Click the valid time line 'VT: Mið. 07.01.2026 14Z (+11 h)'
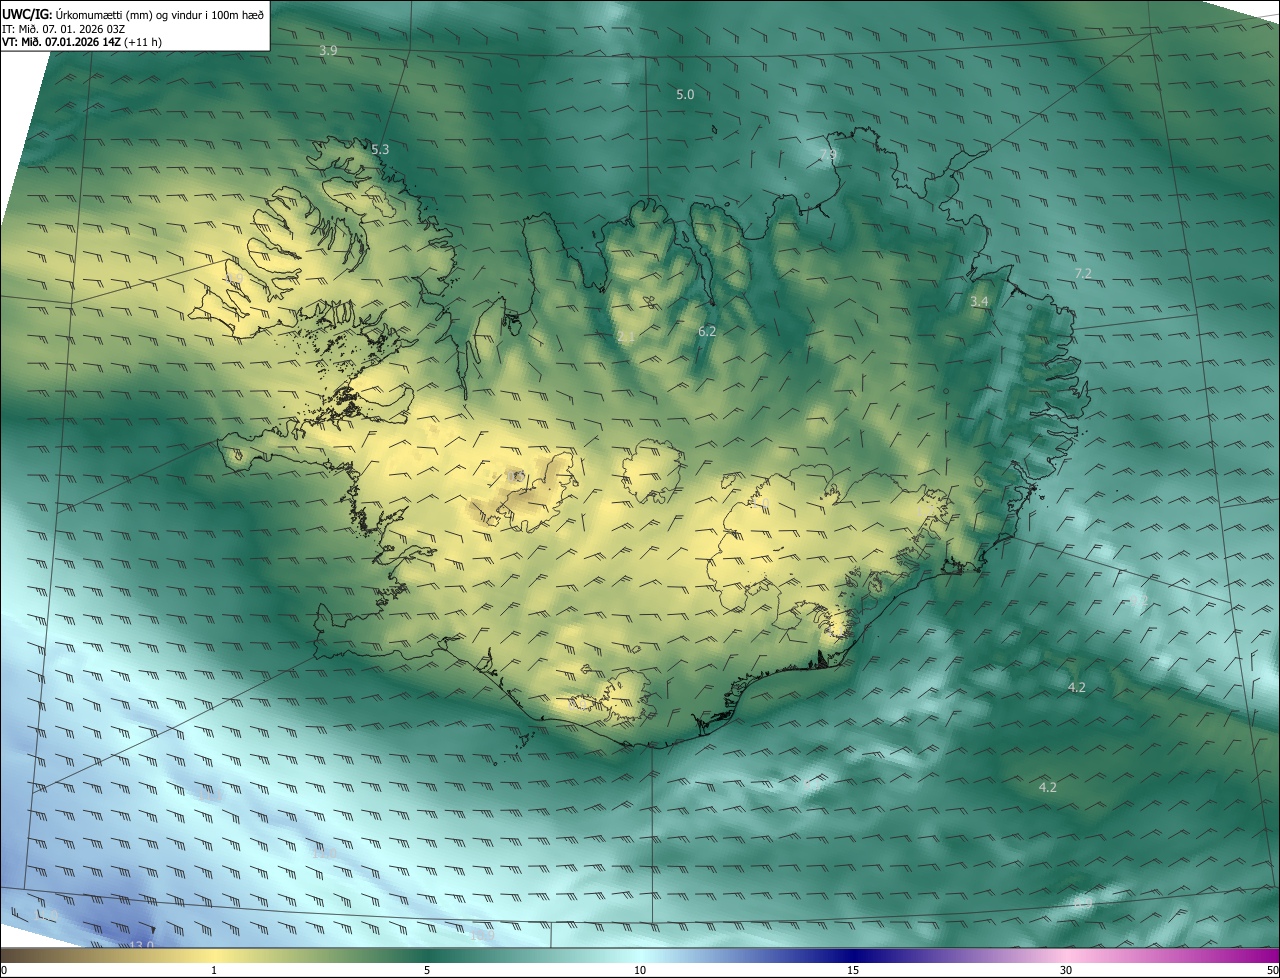The height and width of the screenshot is (978, 1280). pyautogui.click(x=82, y=42)
